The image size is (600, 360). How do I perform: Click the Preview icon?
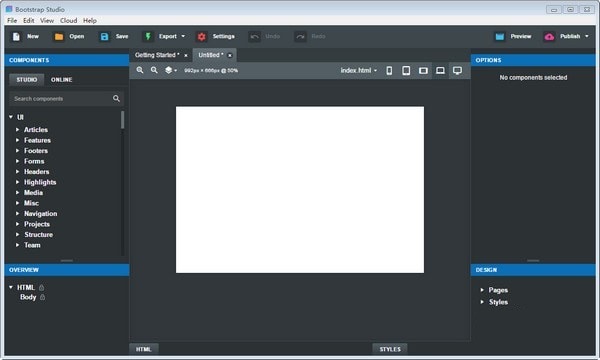pos(500,36)
